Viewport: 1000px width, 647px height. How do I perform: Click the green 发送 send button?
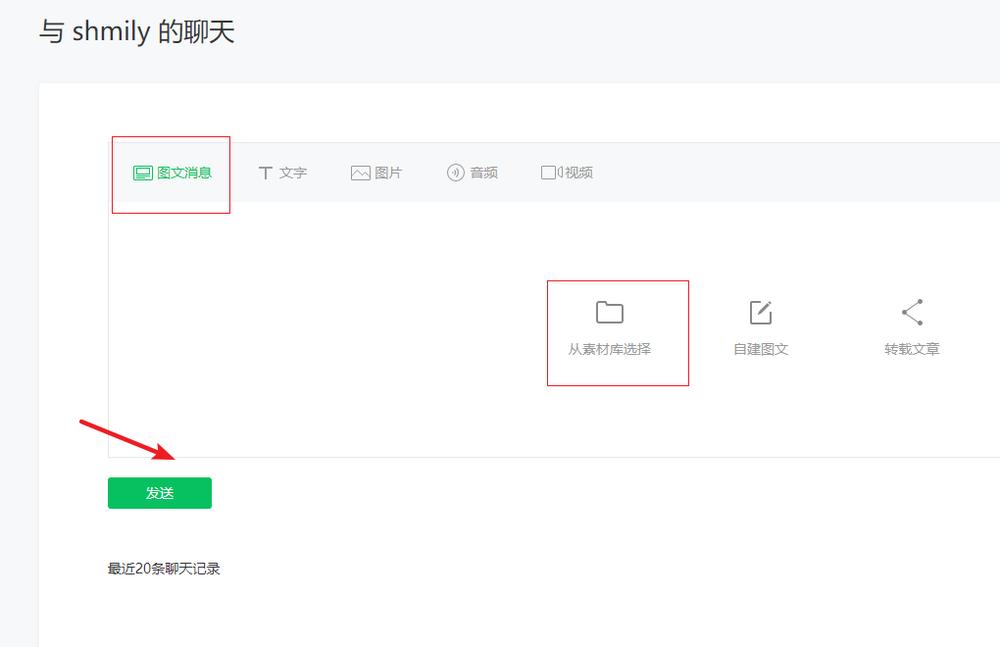(x=159, y=492)
